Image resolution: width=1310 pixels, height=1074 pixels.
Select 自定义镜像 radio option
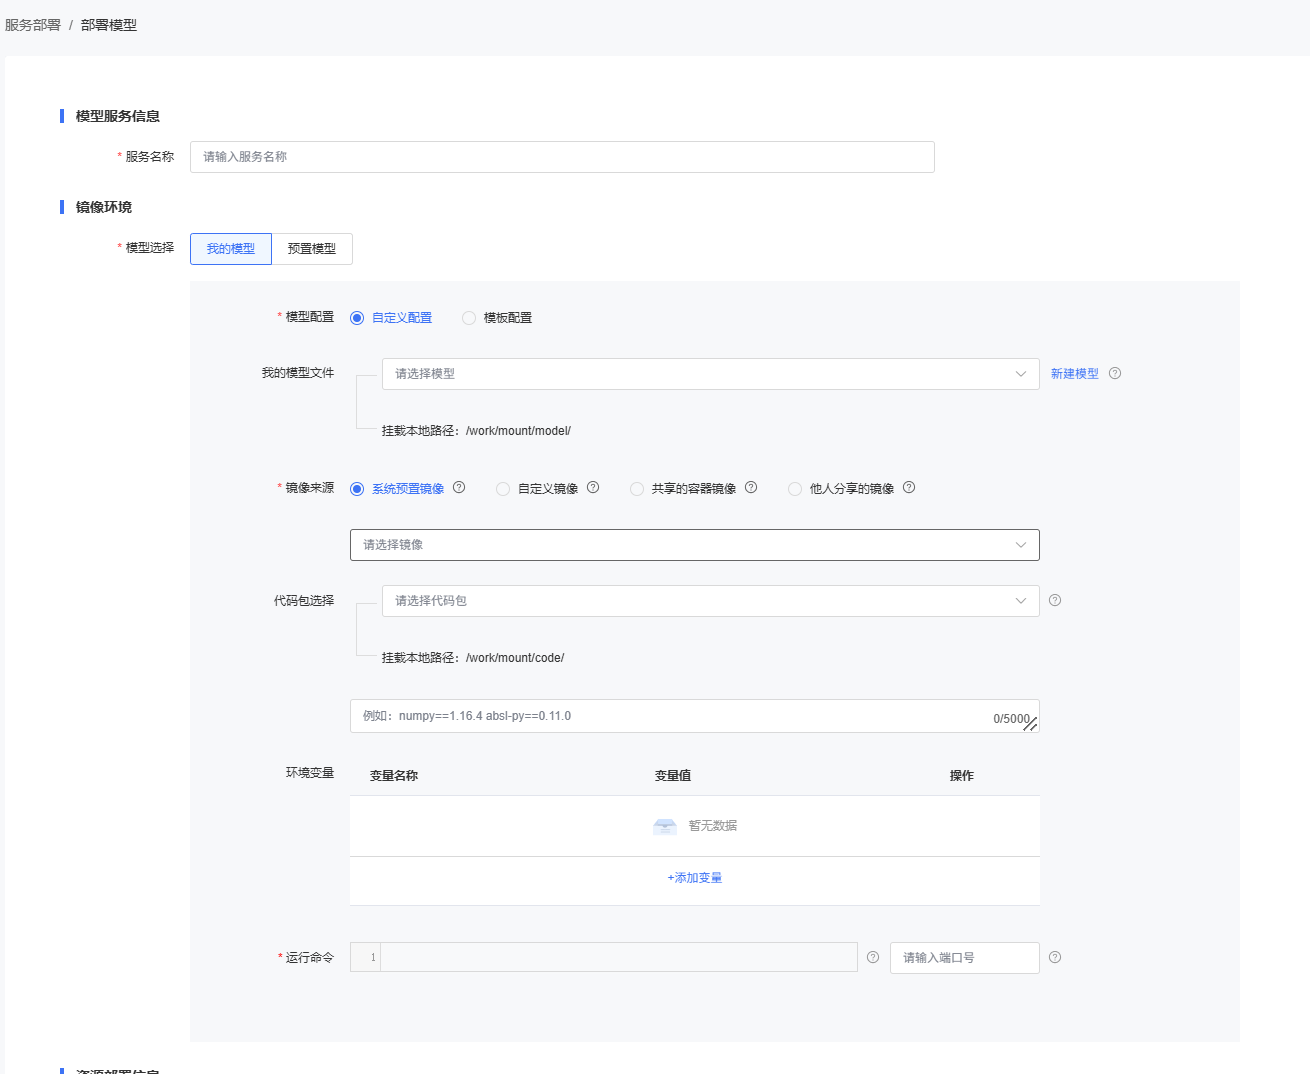point(503,489)
